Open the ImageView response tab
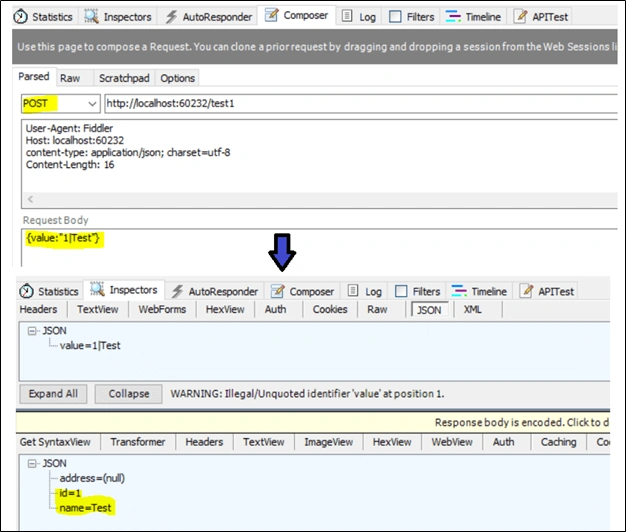This screenshot has height=532, width=626. pos(329,442)
